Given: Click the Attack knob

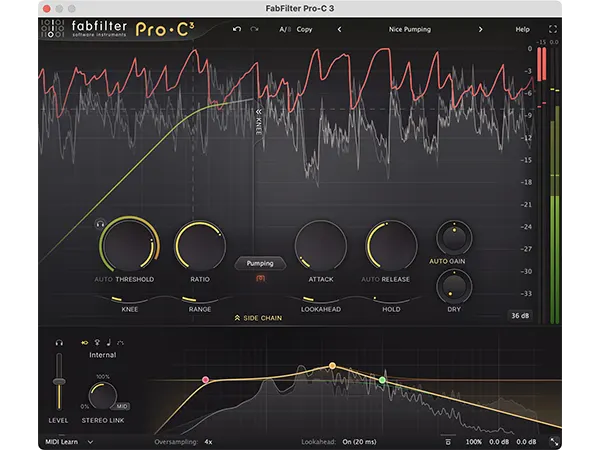Looking at the screenshot, I should (x=321, y=246).
